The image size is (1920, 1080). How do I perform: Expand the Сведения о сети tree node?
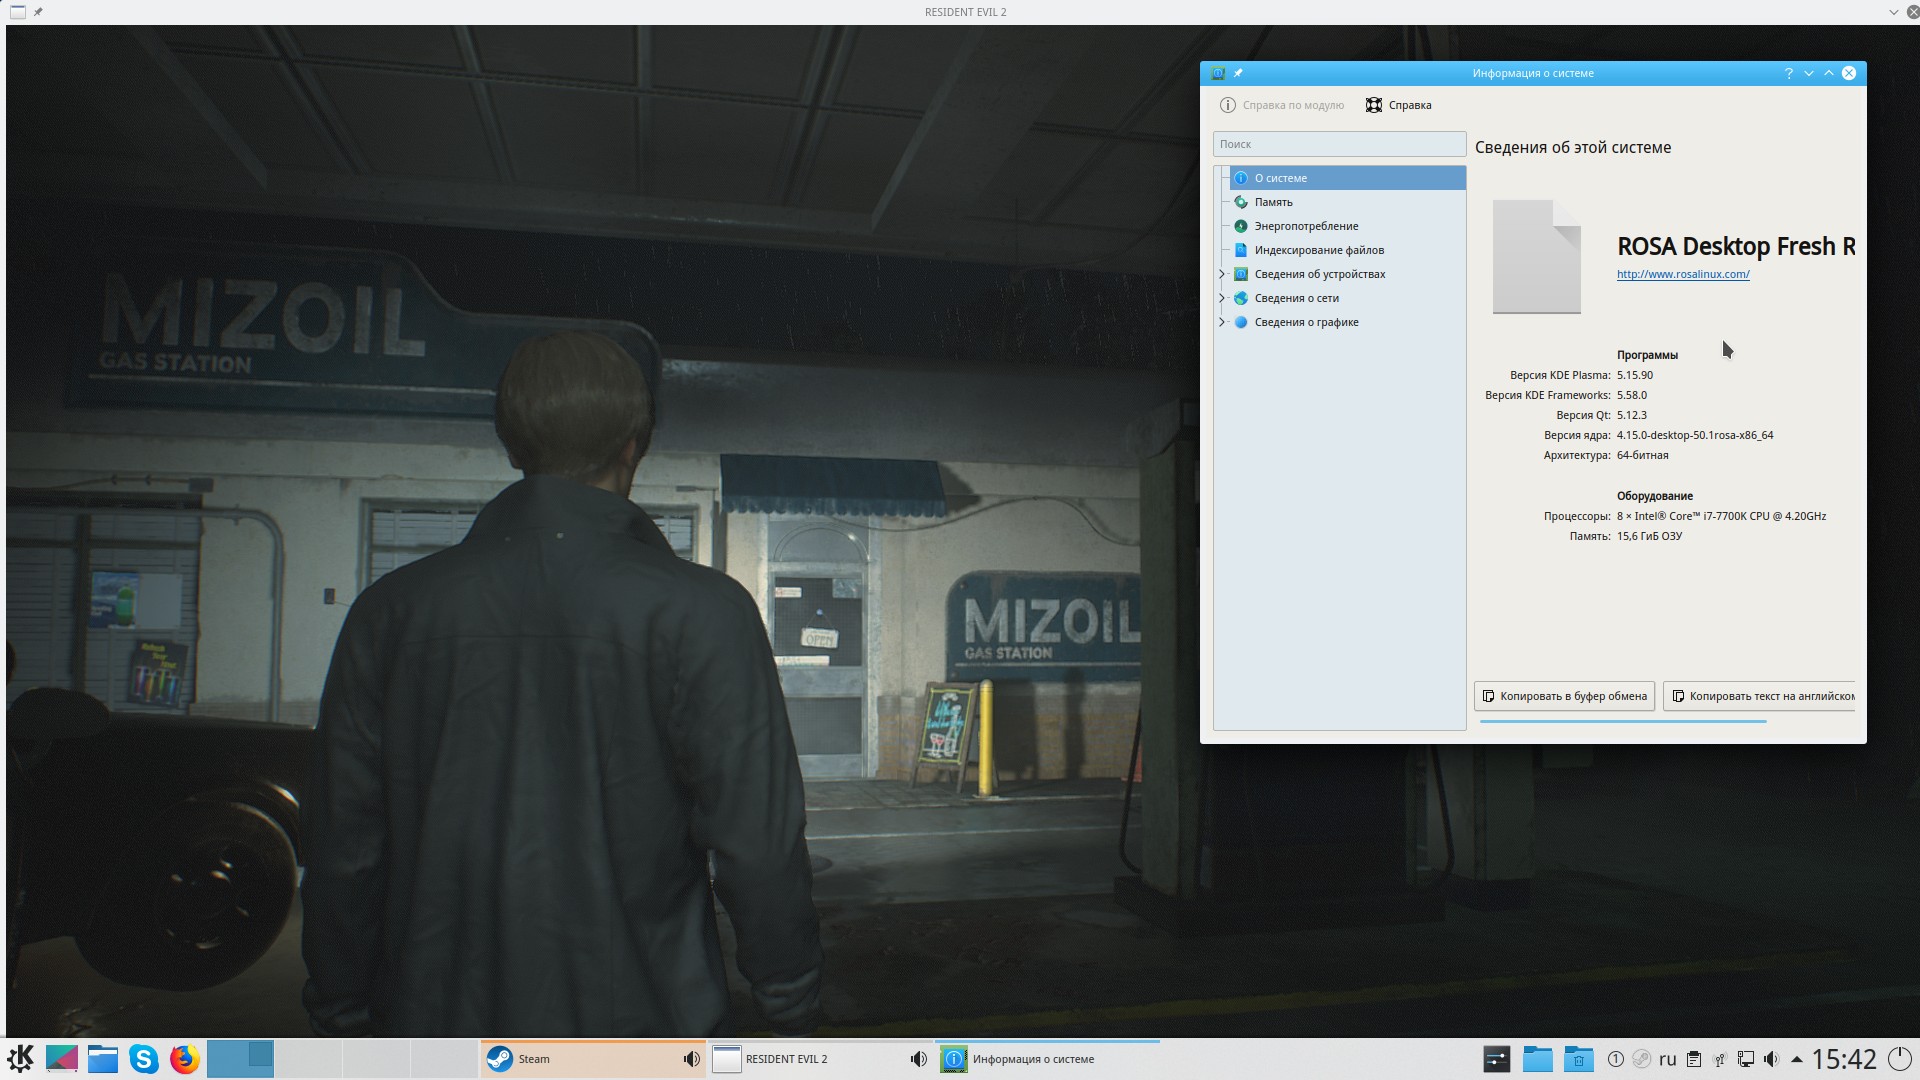(1222, 298)
